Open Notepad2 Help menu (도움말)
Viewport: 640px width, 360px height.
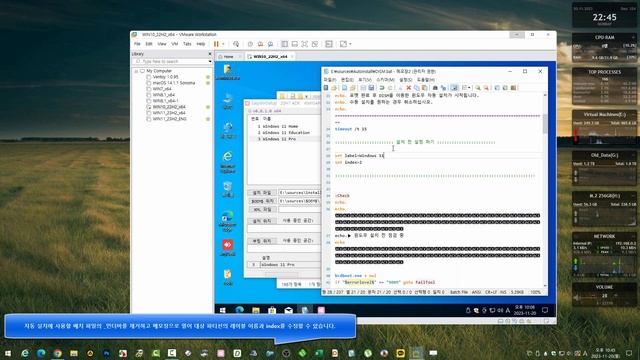click(x=426, y=80)
